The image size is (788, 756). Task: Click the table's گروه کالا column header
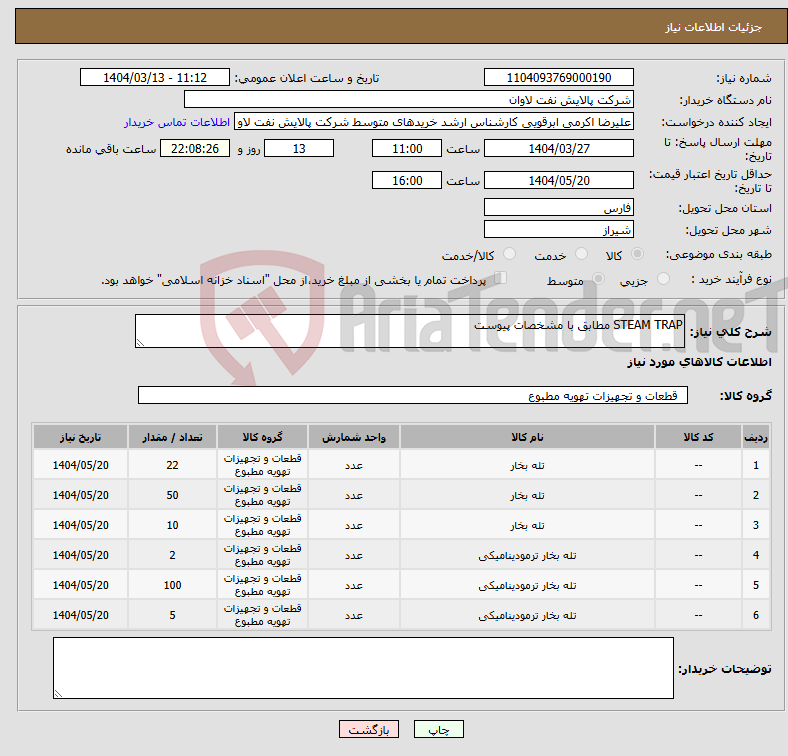click(262, 437)
